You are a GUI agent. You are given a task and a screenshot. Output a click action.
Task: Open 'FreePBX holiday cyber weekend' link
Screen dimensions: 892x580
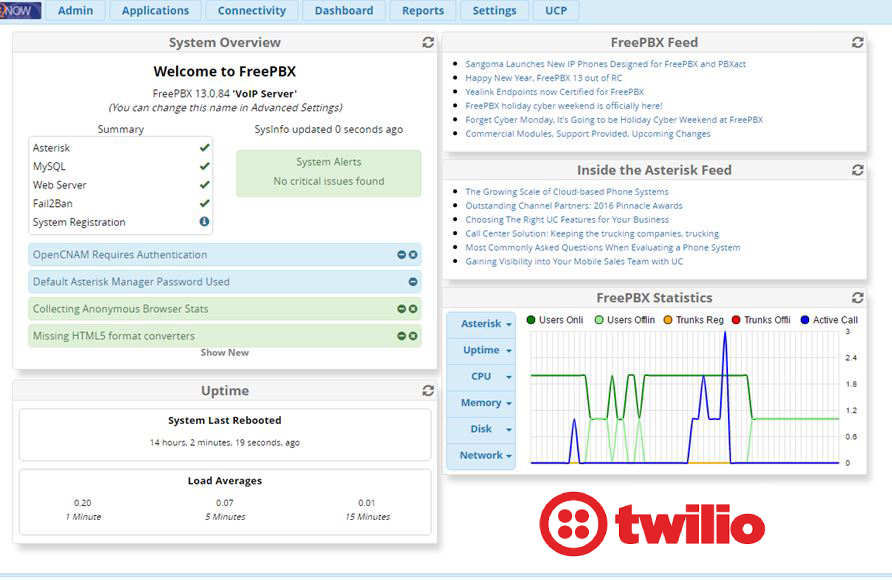pyautogui.click(x=564, y=106)
